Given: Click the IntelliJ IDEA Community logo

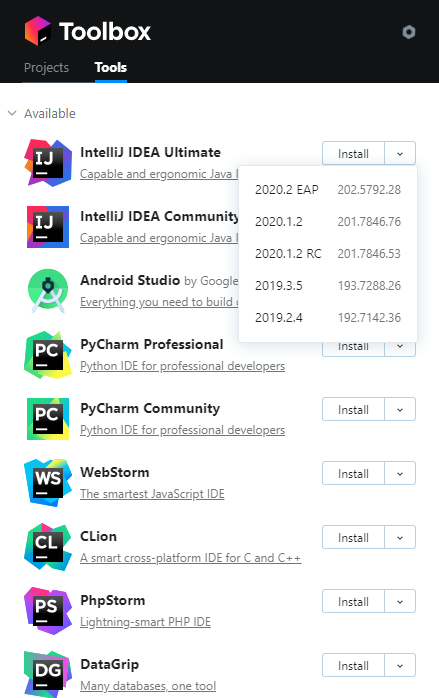Looking at the screenshot, I should [48, 227].
